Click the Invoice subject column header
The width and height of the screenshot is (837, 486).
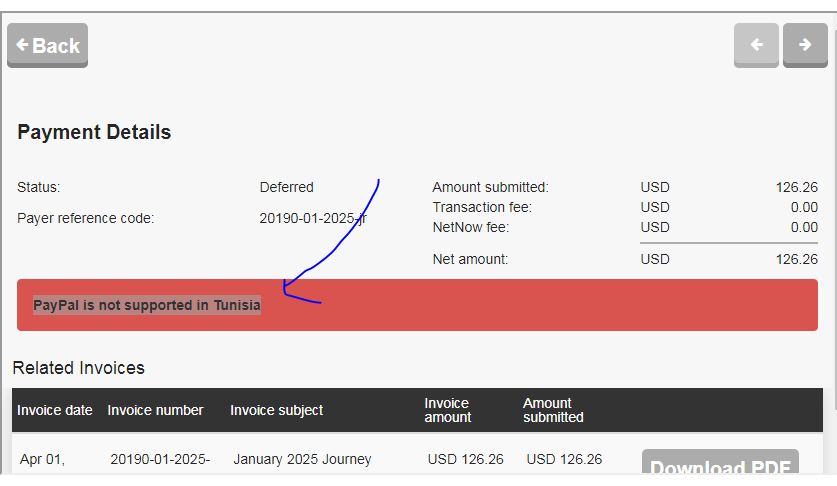pos(276,410)
